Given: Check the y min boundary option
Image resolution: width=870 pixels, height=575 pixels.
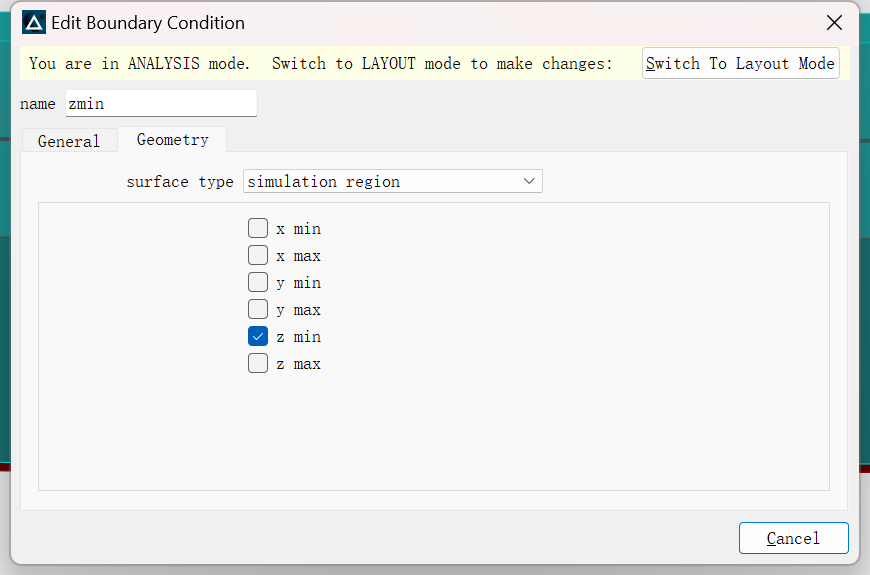Looking at the screenshot, I should pos(258,283).
